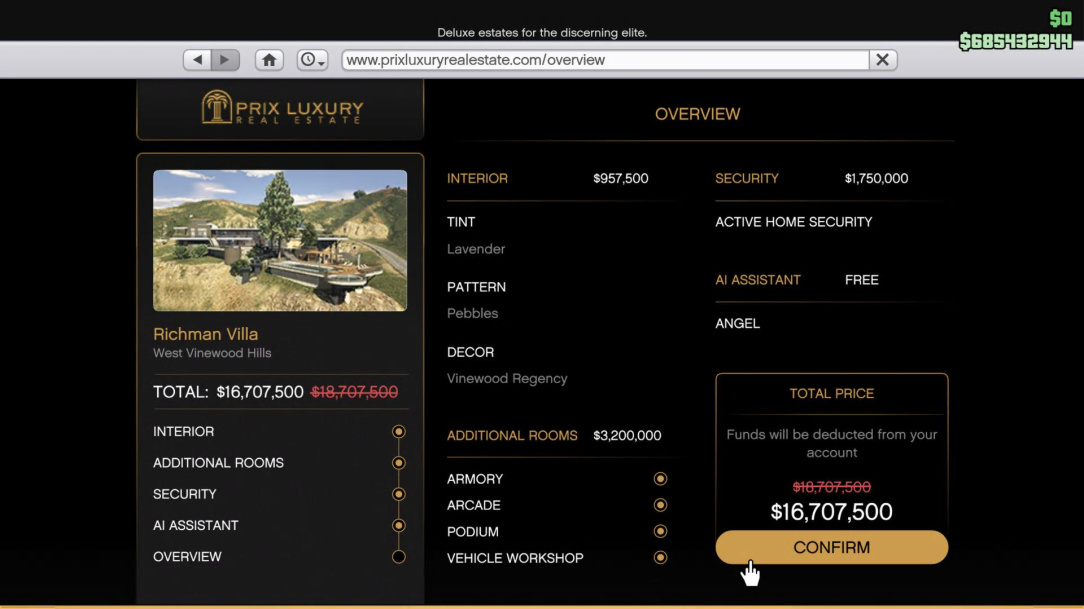Click the OVERVIEW page heading

698,114
